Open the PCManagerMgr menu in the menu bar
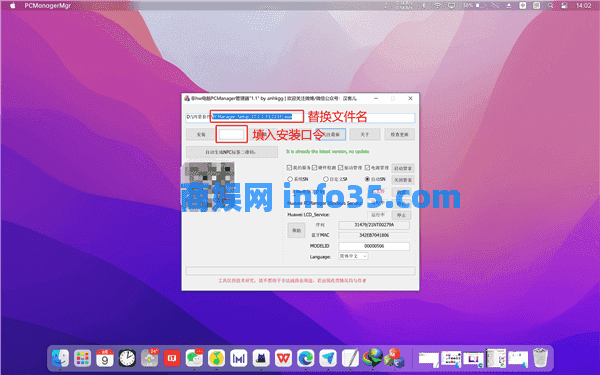Screen dimensions: 600x375 click(x=47, y=5)
